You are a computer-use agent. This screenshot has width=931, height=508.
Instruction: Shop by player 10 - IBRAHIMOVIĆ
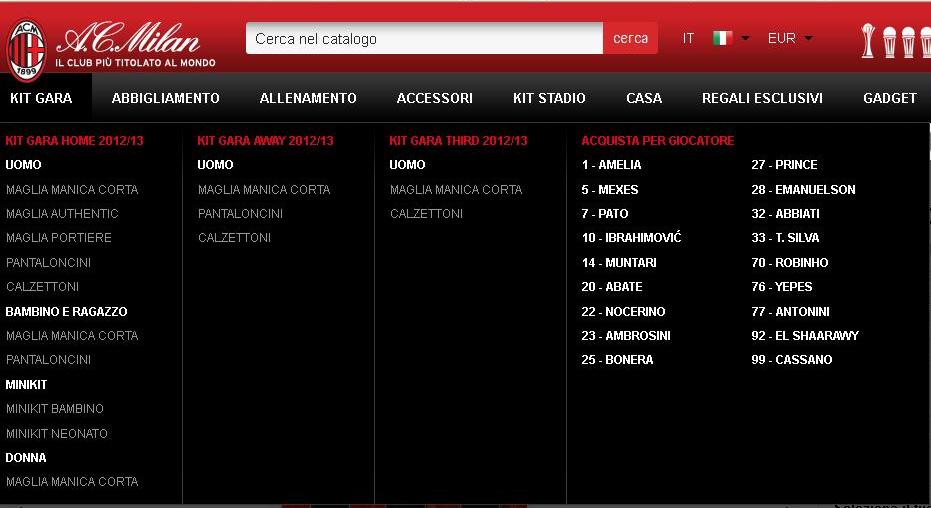[x=631, y=238]
